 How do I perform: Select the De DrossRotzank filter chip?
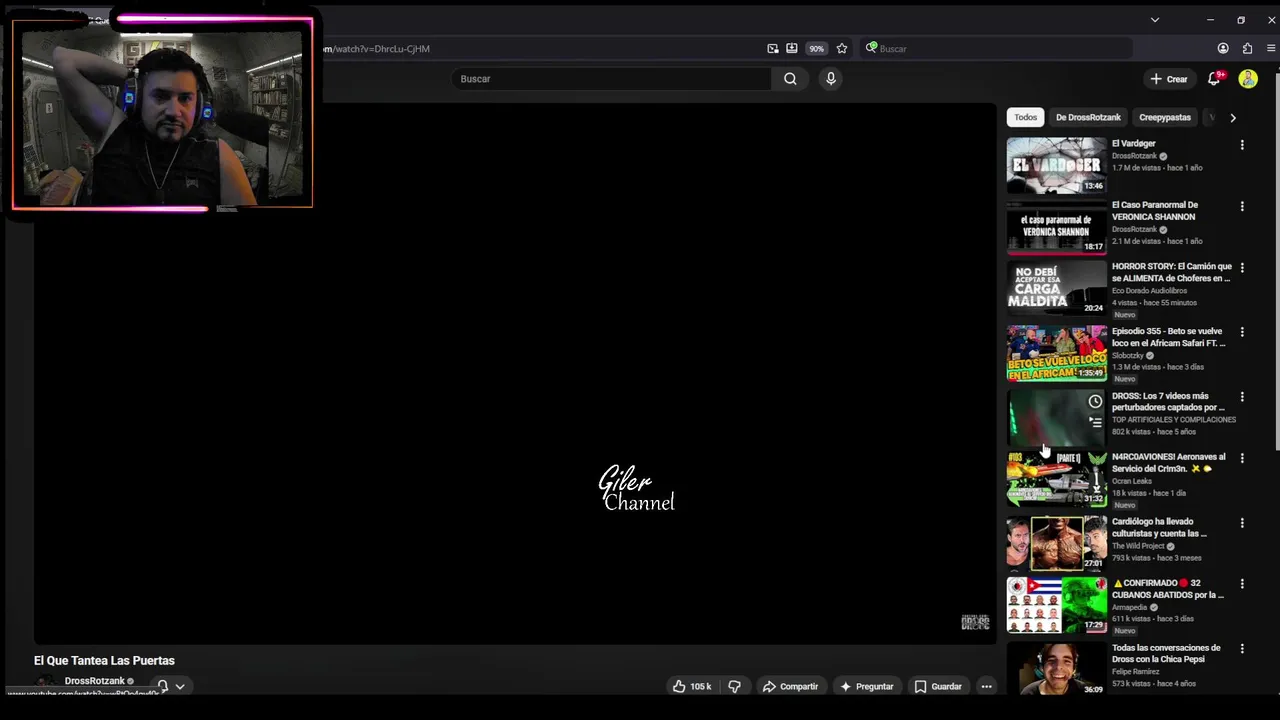(x=1088, y=117)
